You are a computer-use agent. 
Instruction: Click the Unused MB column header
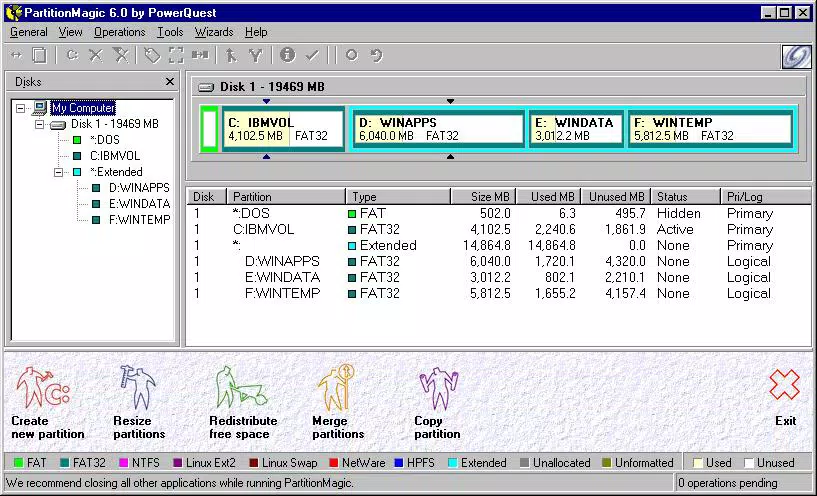coord(616,197)
